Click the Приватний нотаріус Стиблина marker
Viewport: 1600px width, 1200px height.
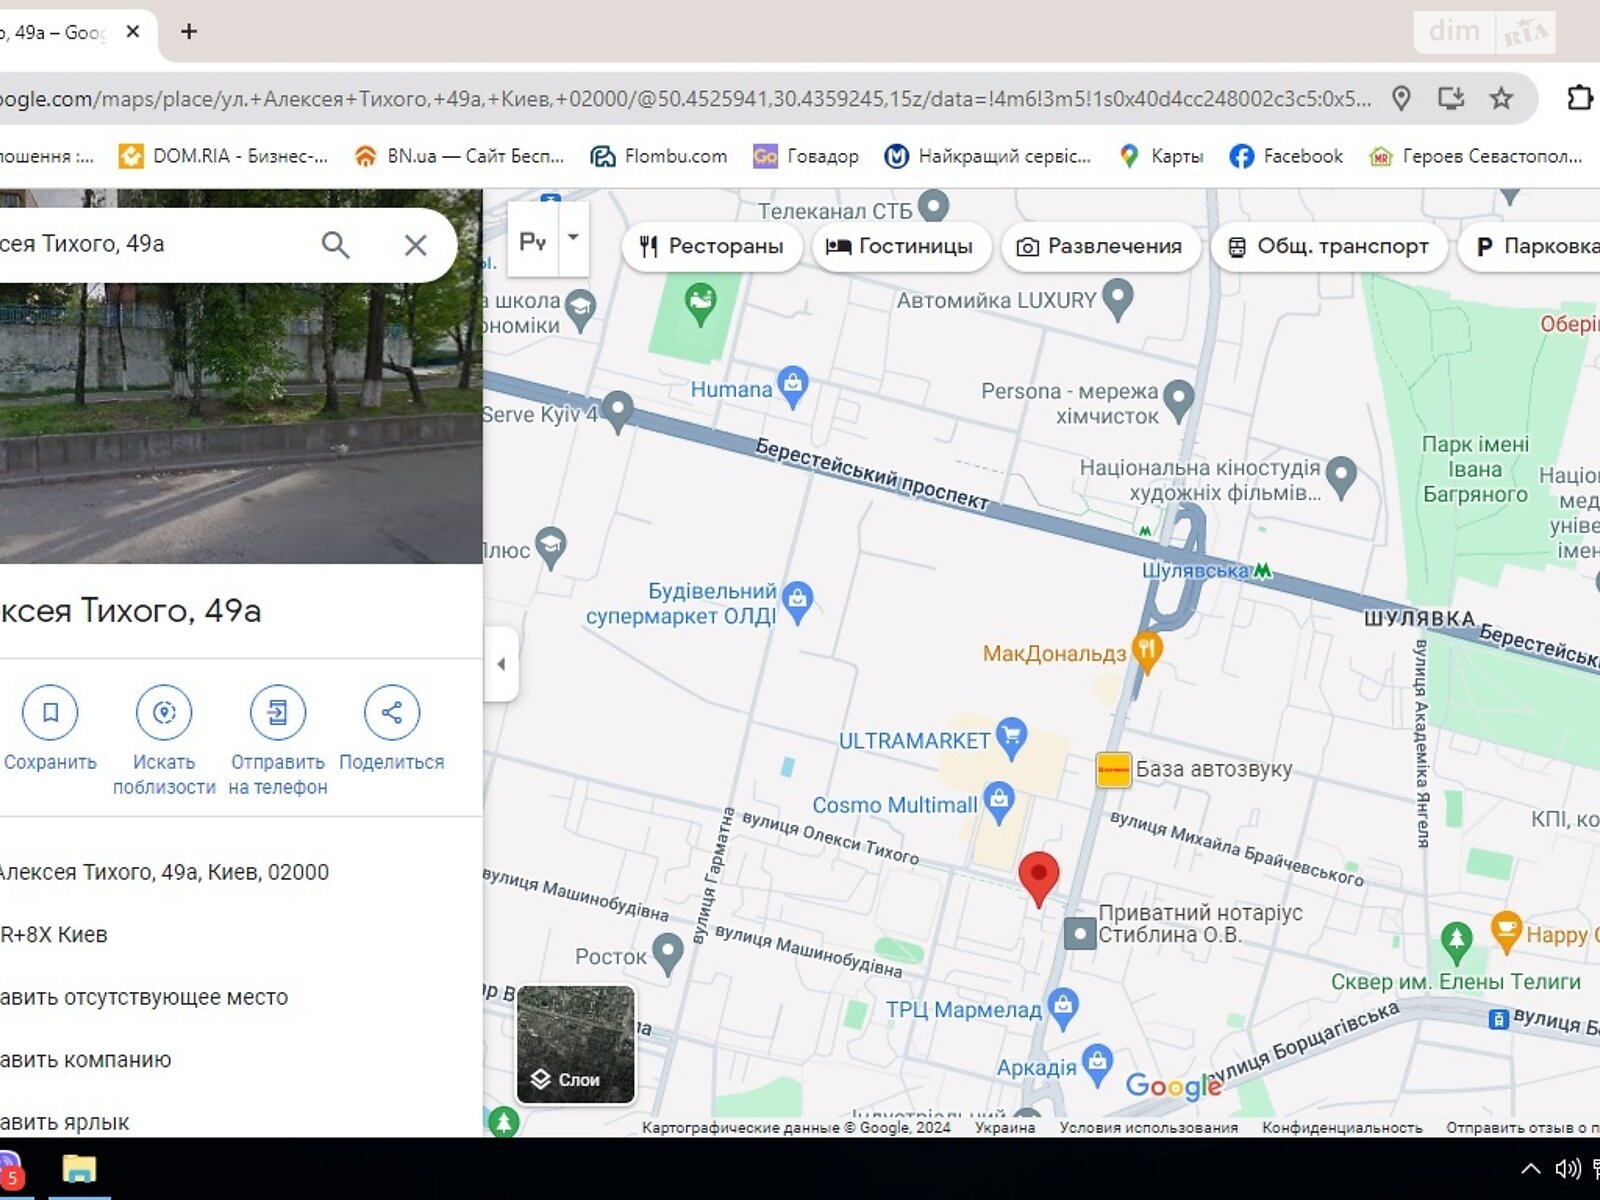(1080, 933)
